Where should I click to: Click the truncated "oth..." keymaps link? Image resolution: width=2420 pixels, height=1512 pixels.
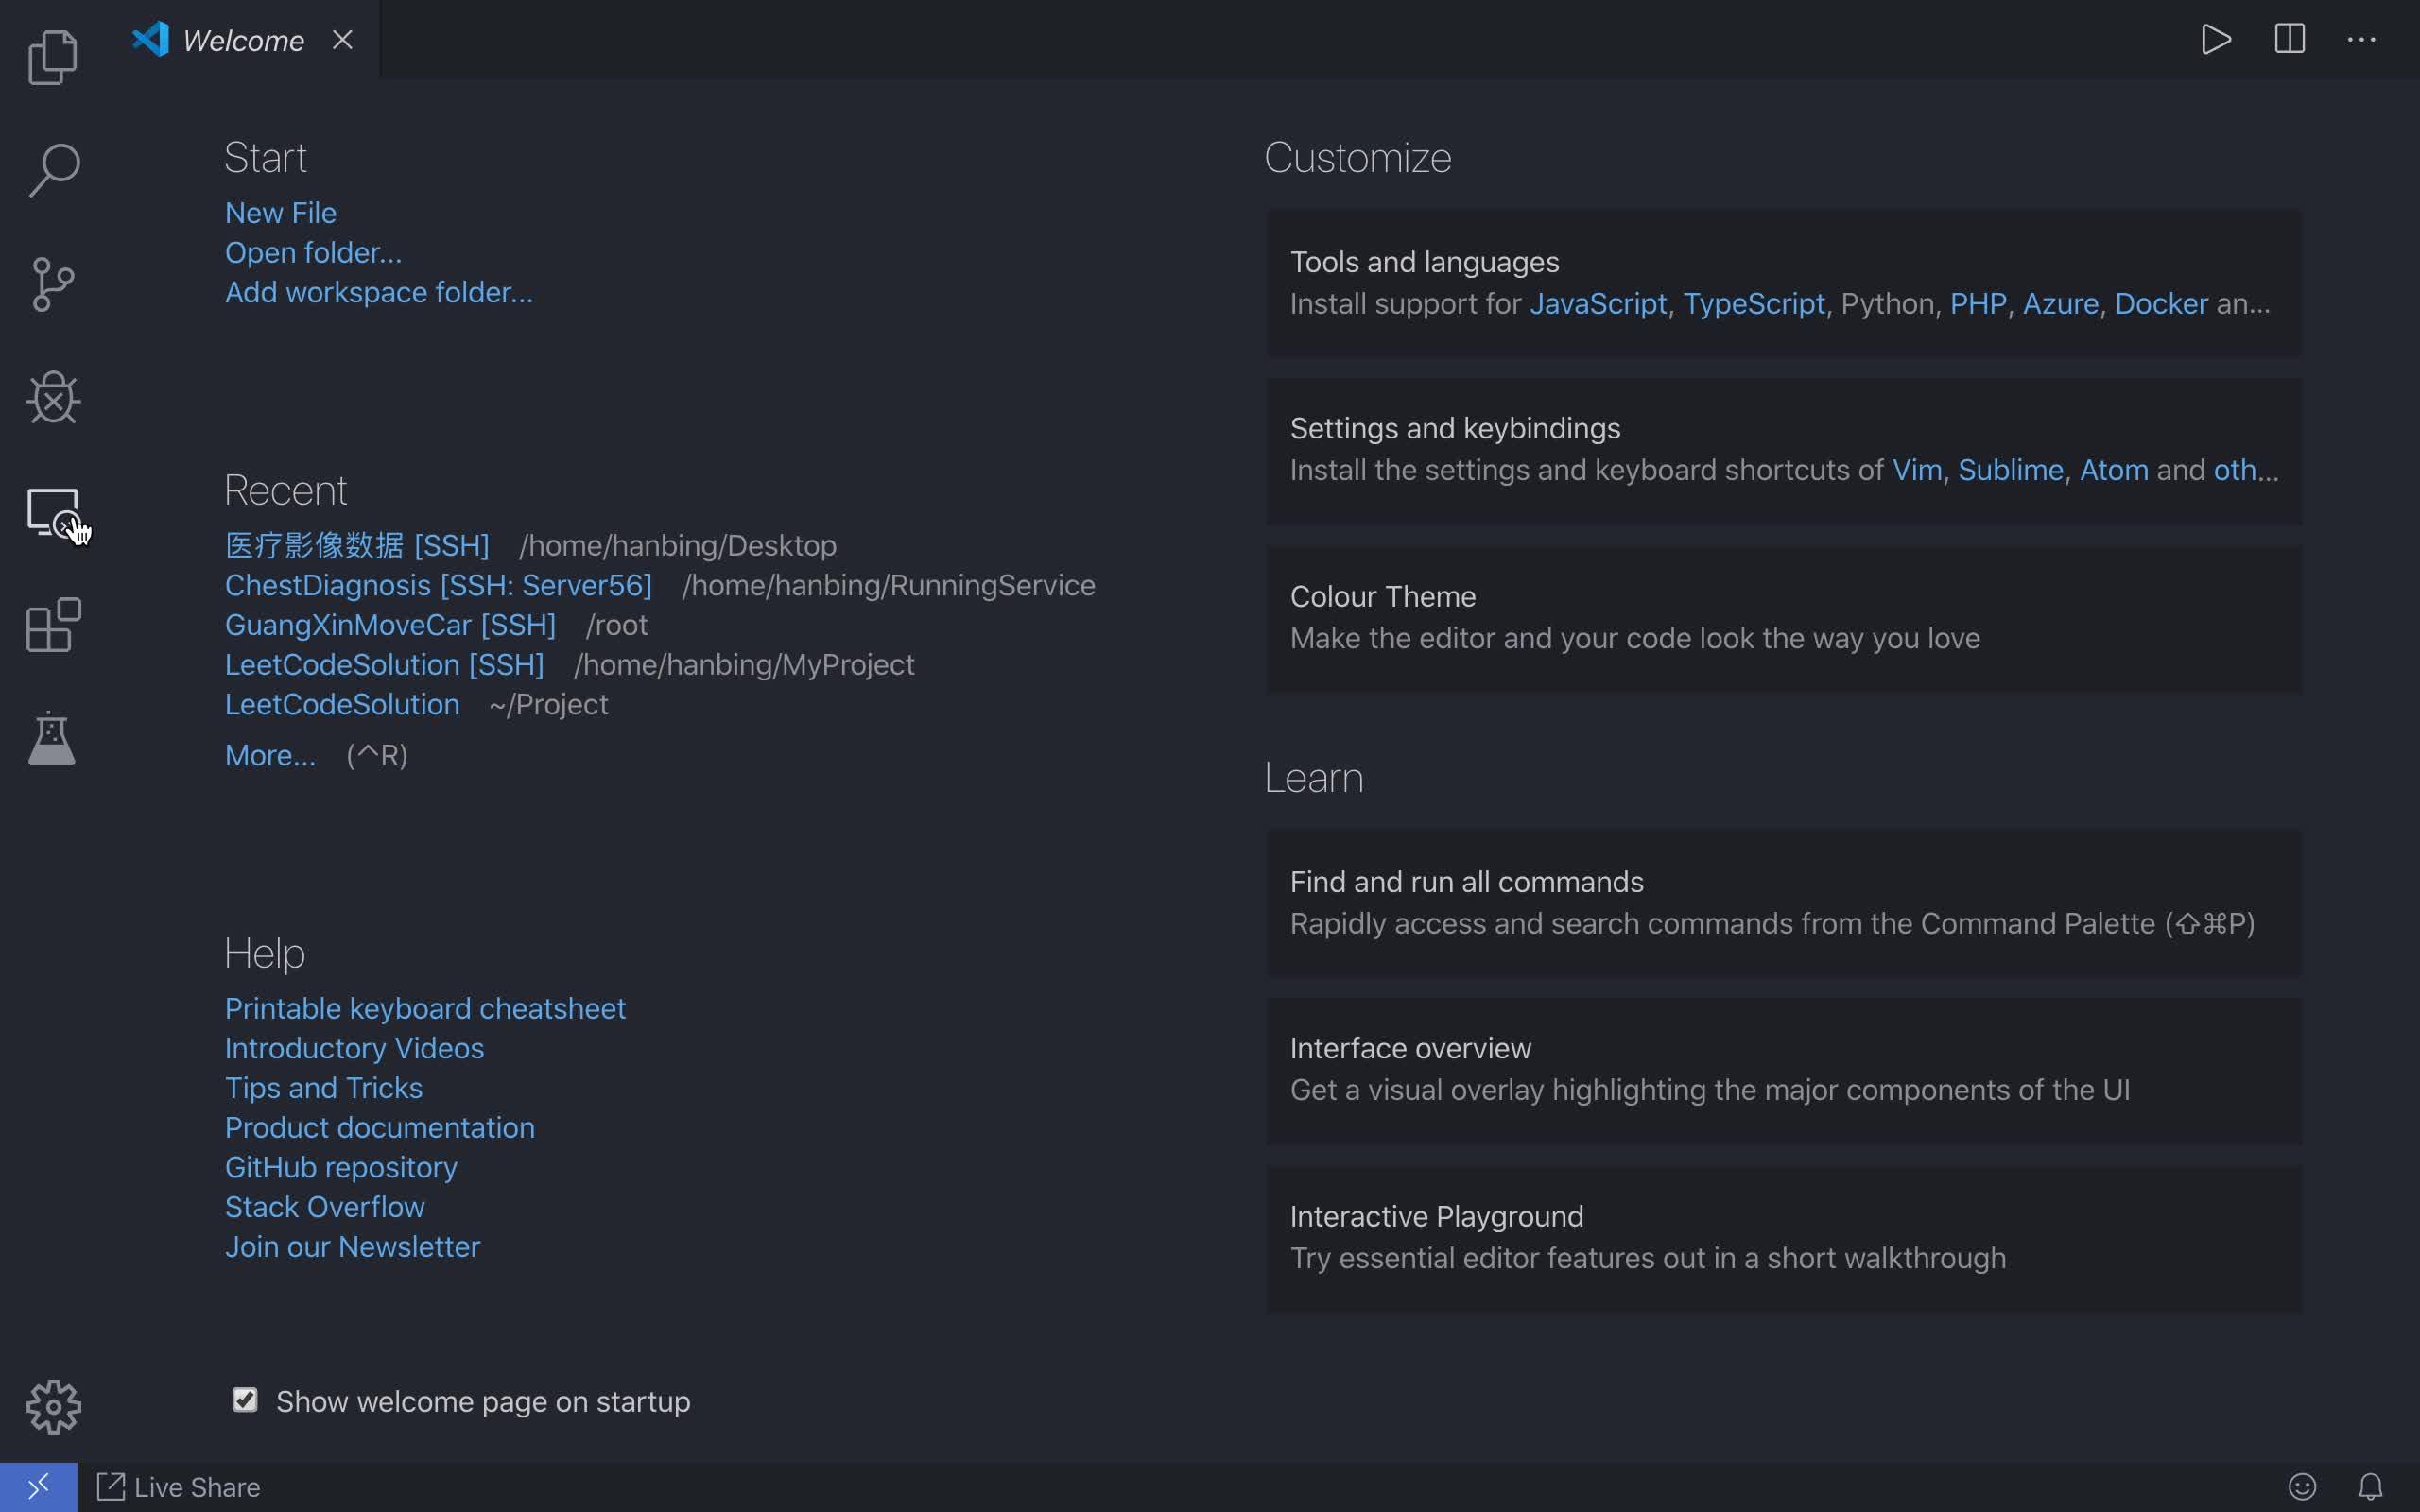(2246, 470)
